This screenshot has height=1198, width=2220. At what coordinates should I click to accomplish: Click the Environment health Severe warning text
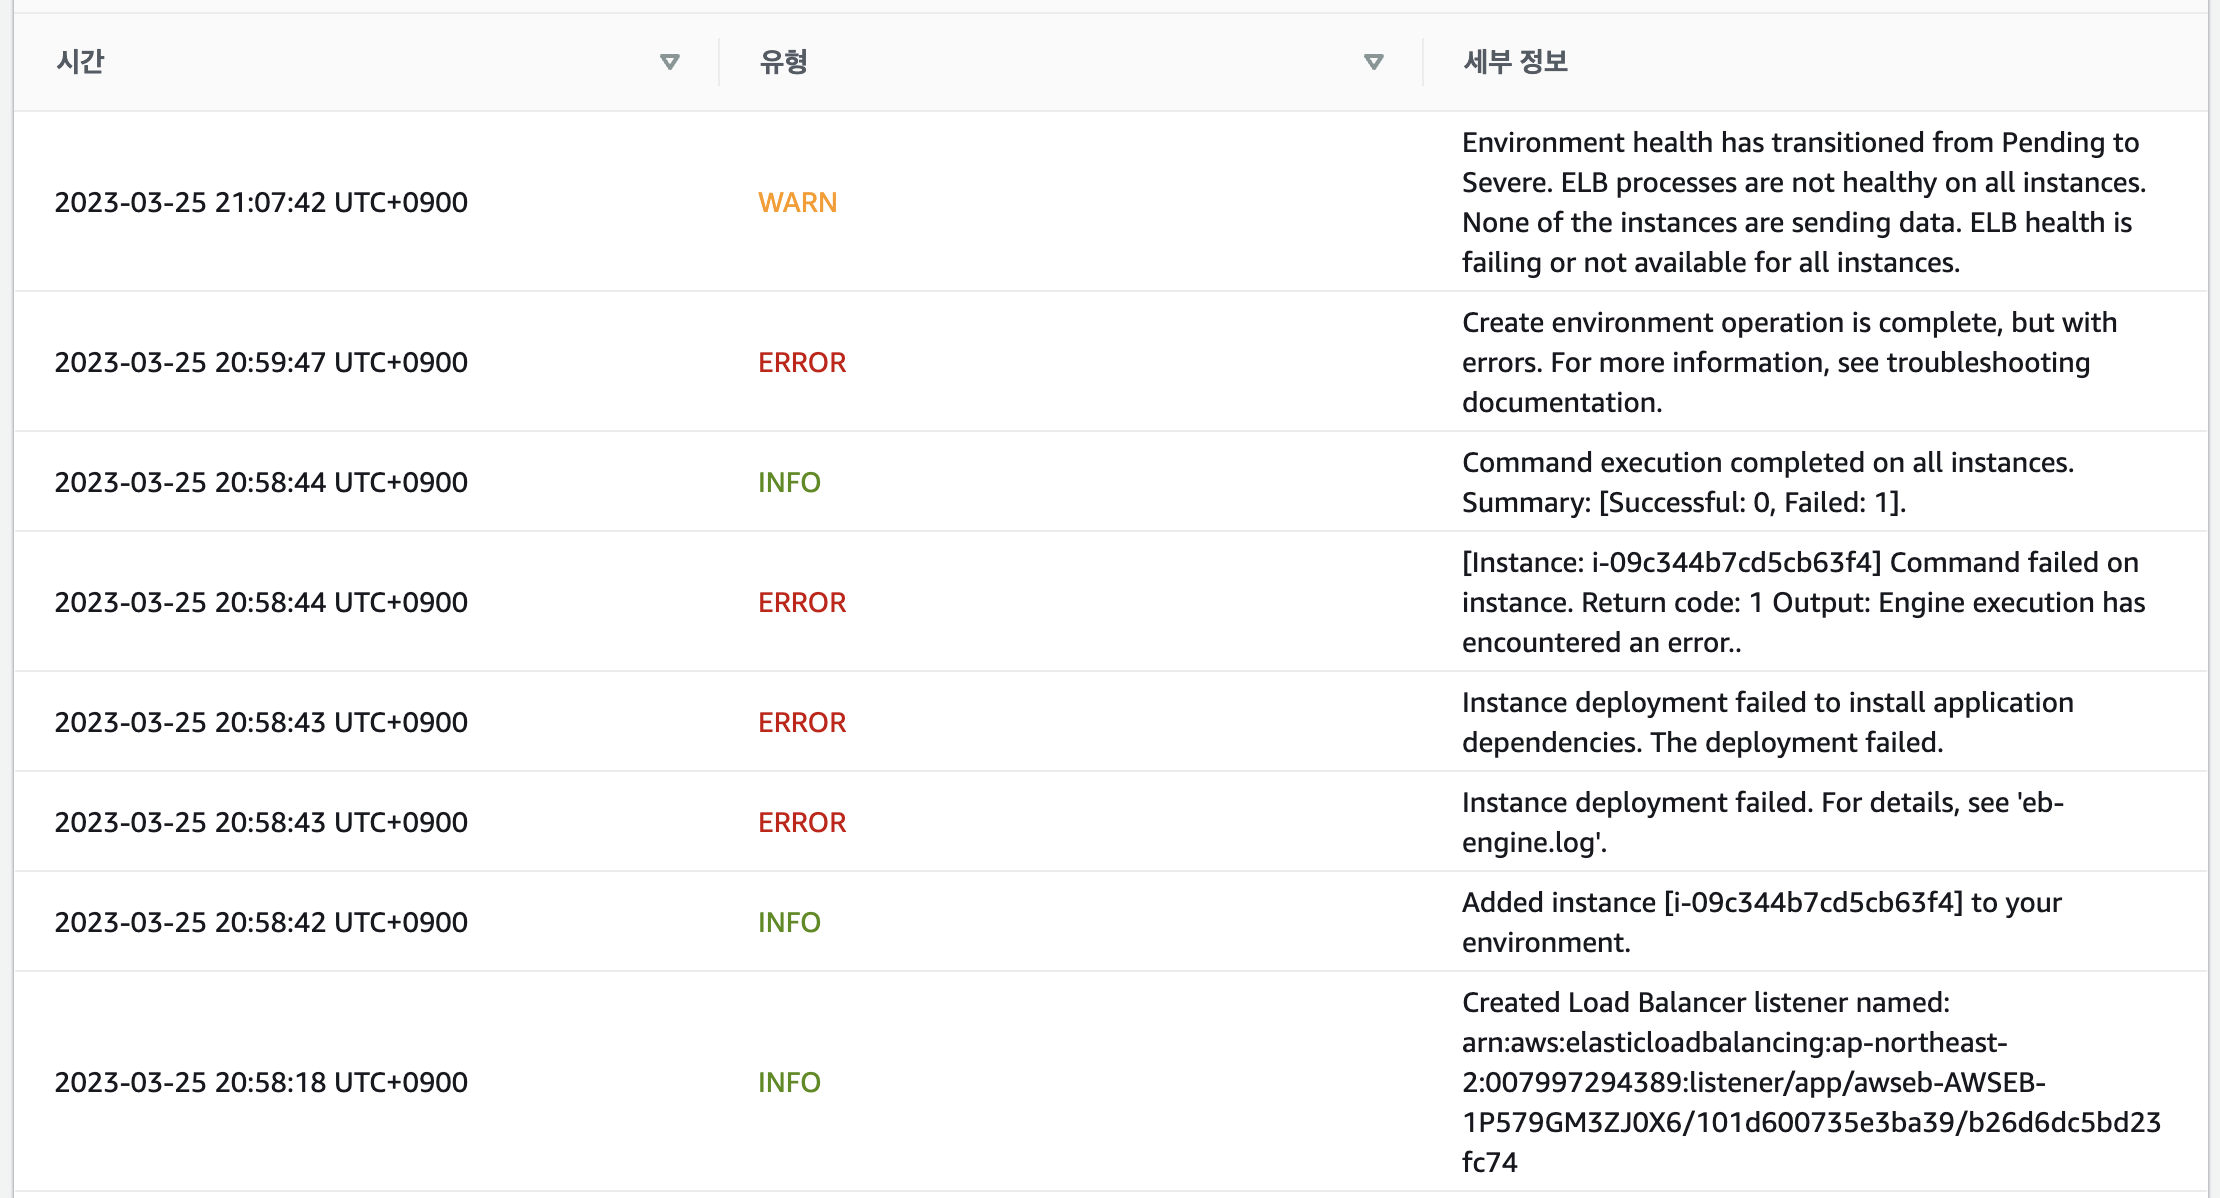coord(1802,202)
